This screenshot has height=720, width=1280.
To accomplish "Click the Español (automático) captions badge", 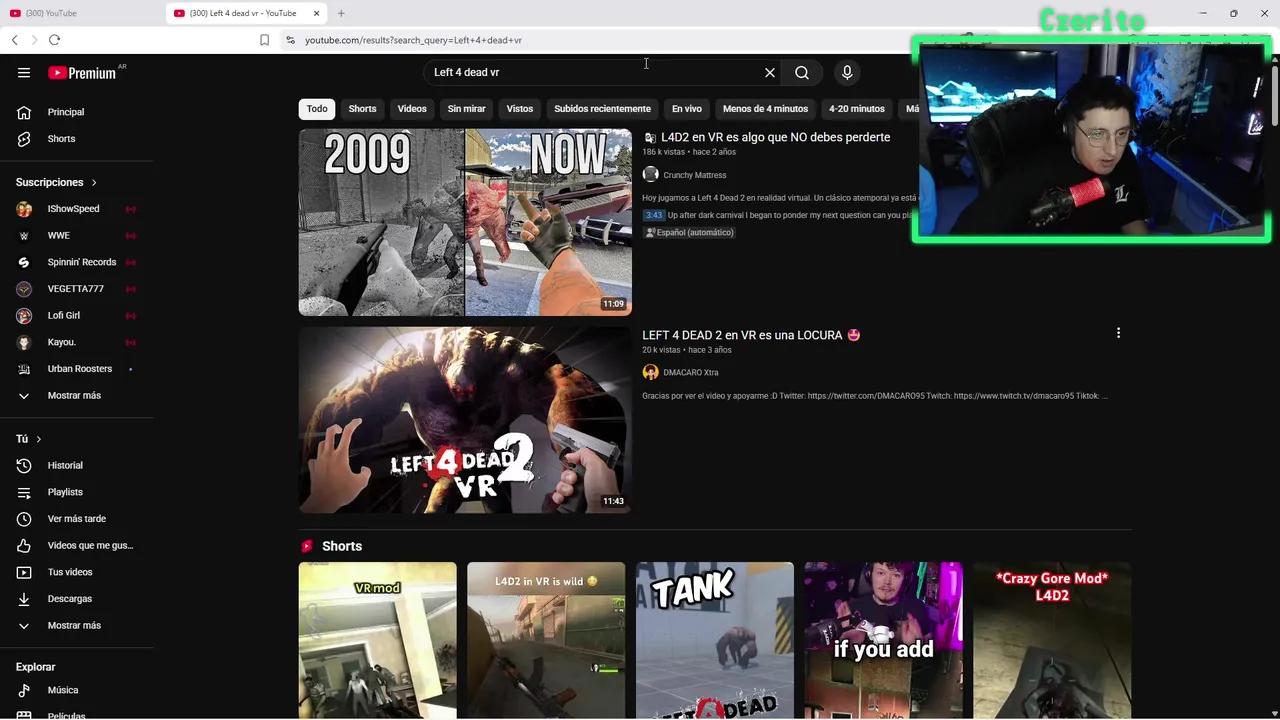I will pos(689,233).
